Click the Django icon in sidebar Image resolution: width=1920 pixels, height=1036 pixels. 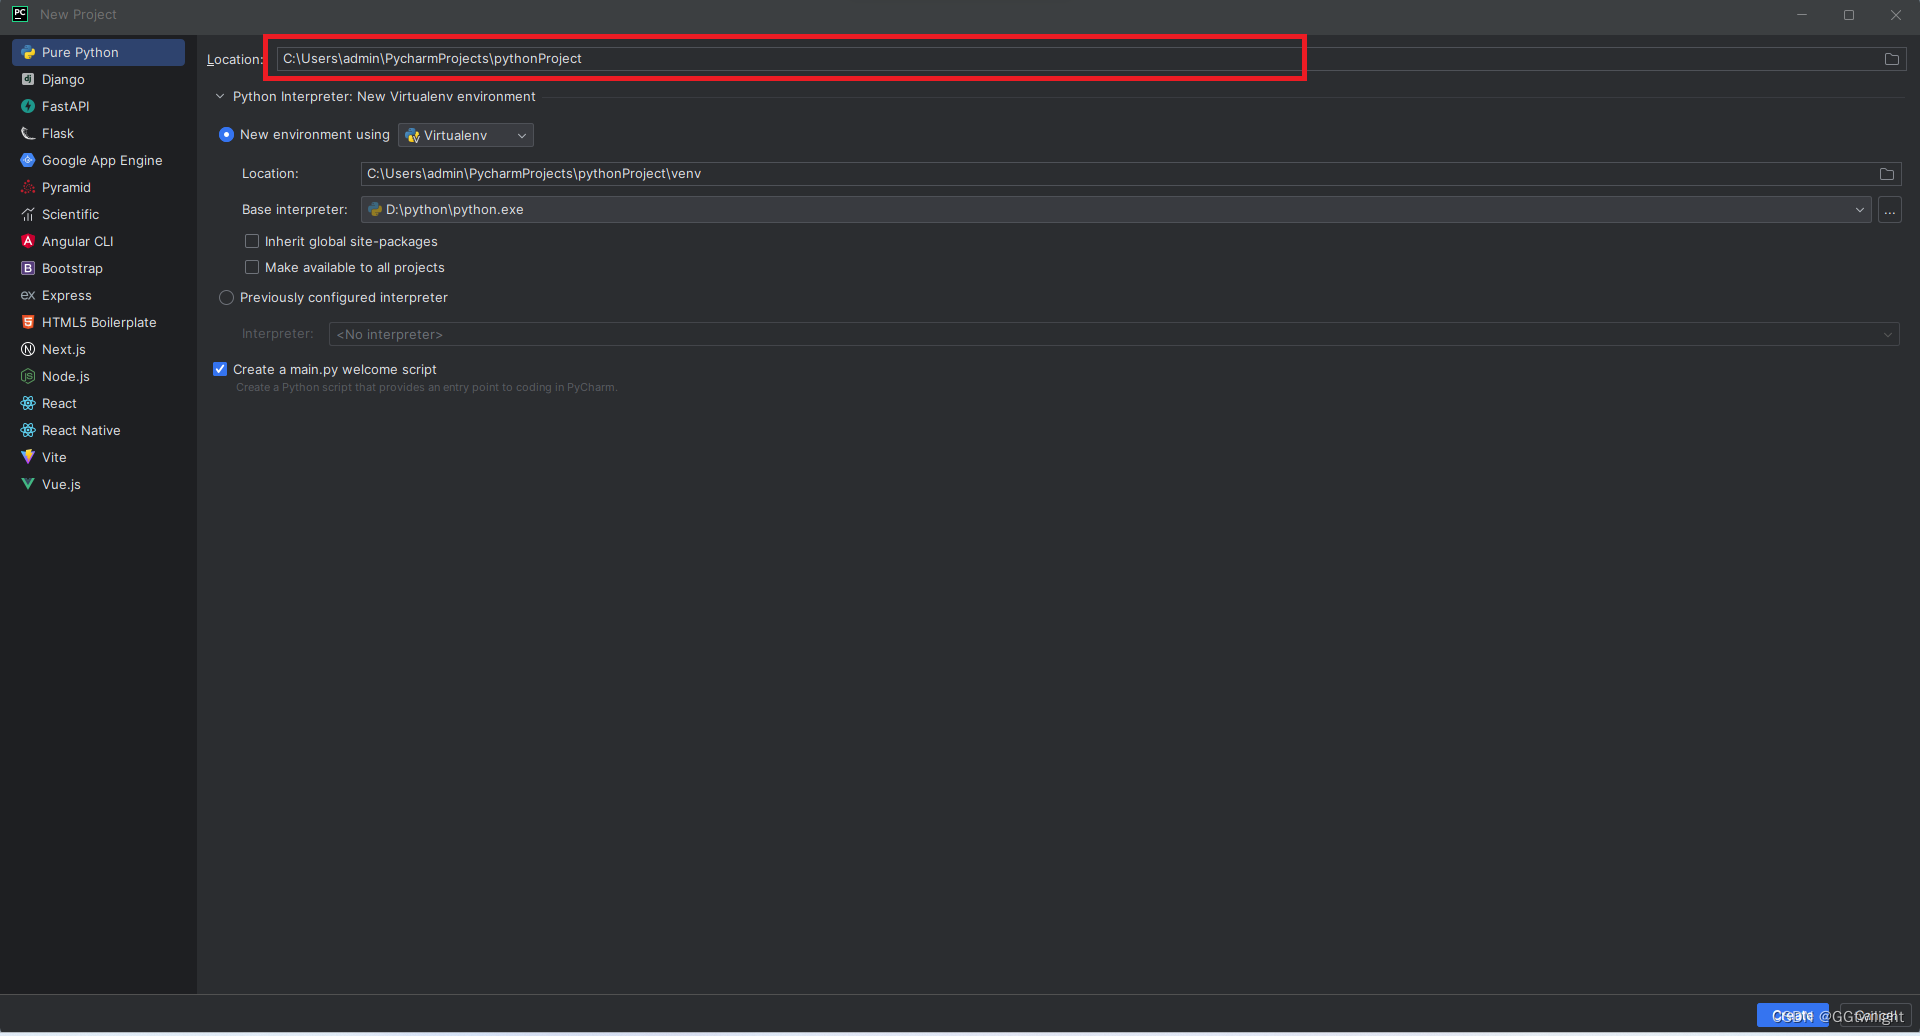[28, 80]
